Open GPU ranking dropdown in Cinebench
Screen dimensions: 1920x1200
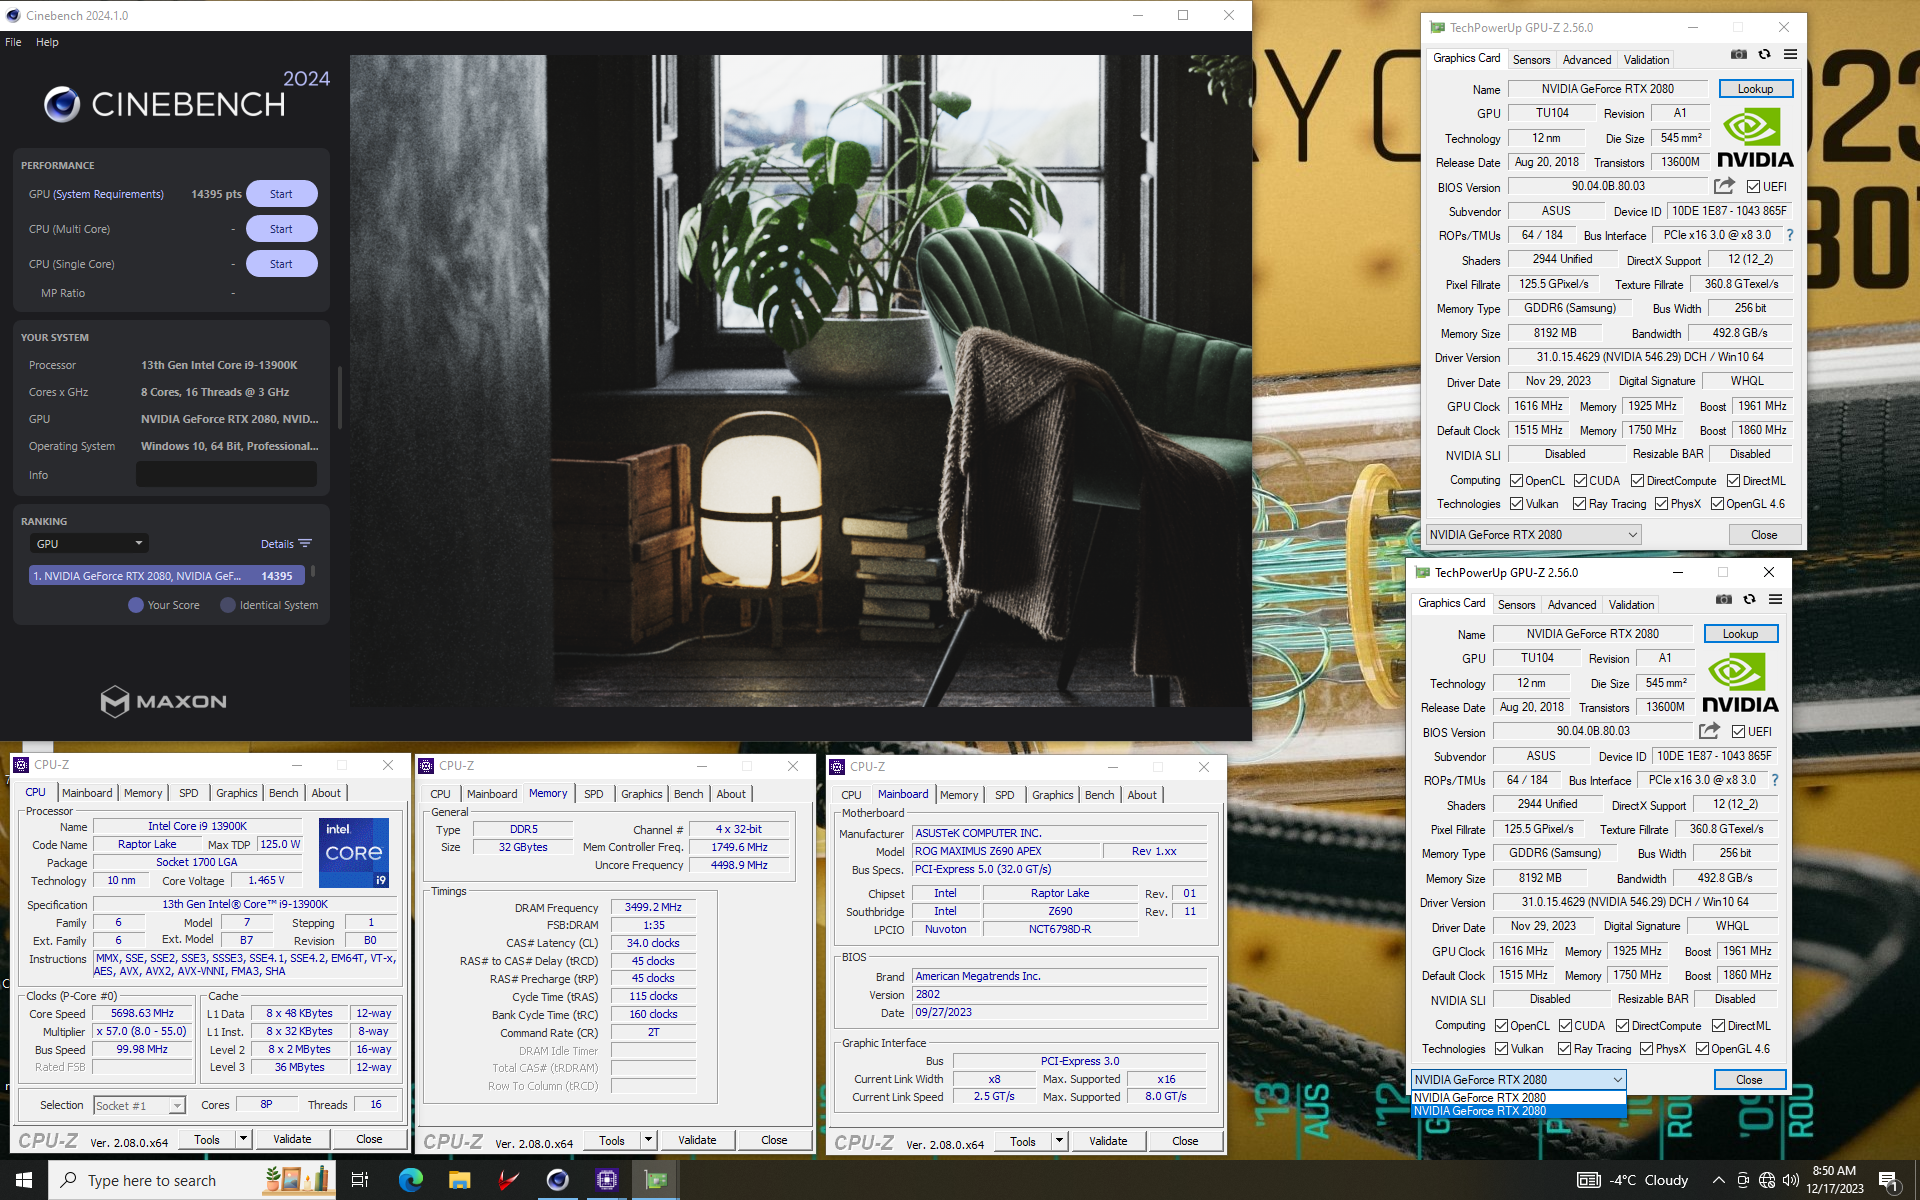click(89, 544)
